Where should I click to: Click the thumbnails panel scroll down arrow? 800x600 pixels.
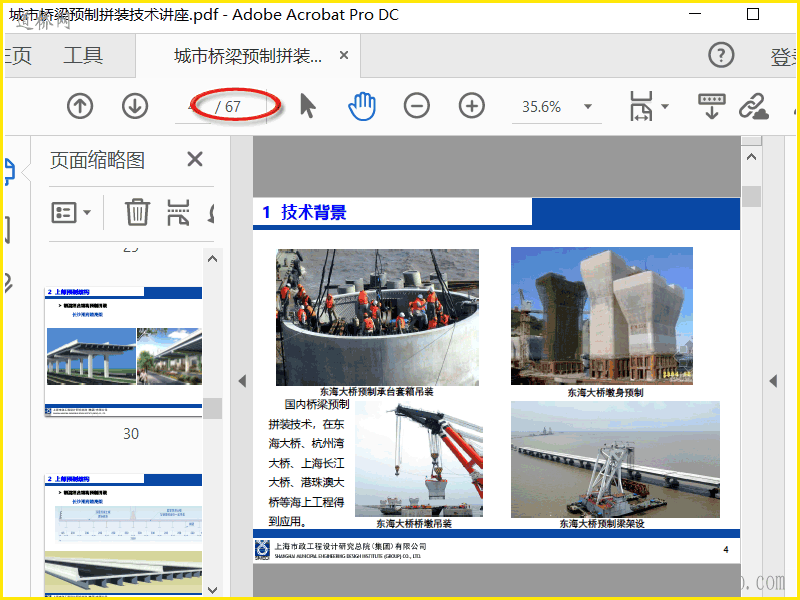coord(213,590)
